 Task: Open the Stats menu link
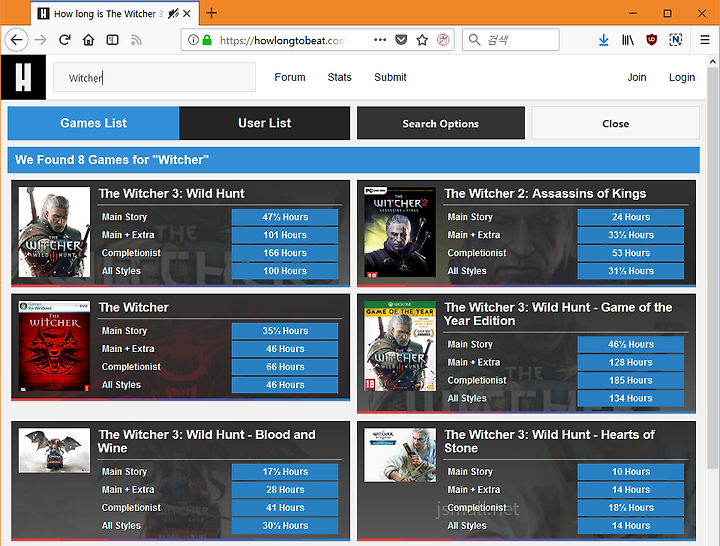(339, 77)
